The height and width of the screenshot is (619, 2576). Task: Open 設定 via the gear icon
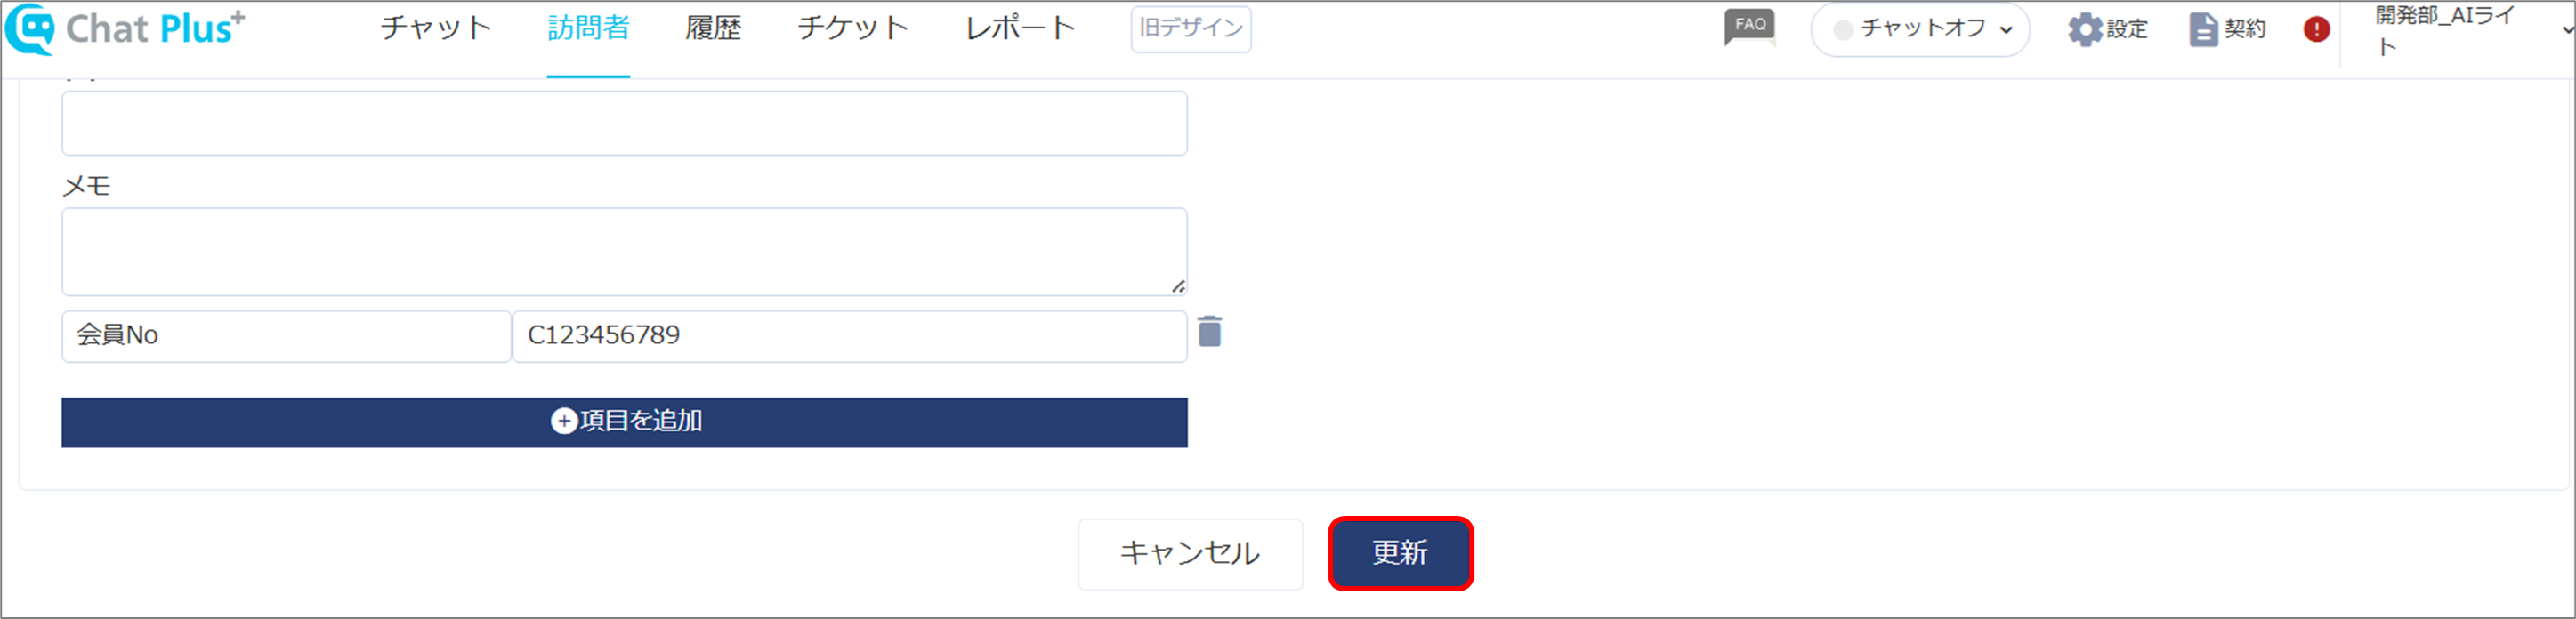click(2084, 29)
